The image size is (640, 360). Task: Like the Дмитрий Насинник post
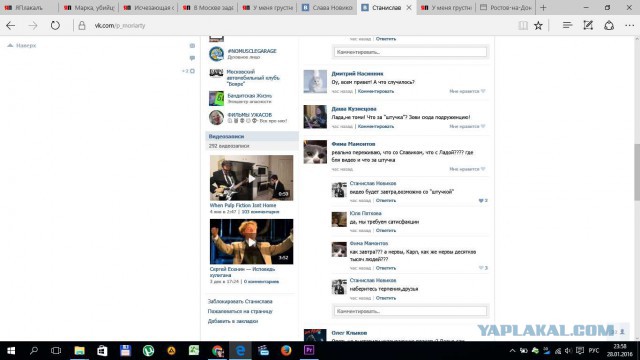467,91
